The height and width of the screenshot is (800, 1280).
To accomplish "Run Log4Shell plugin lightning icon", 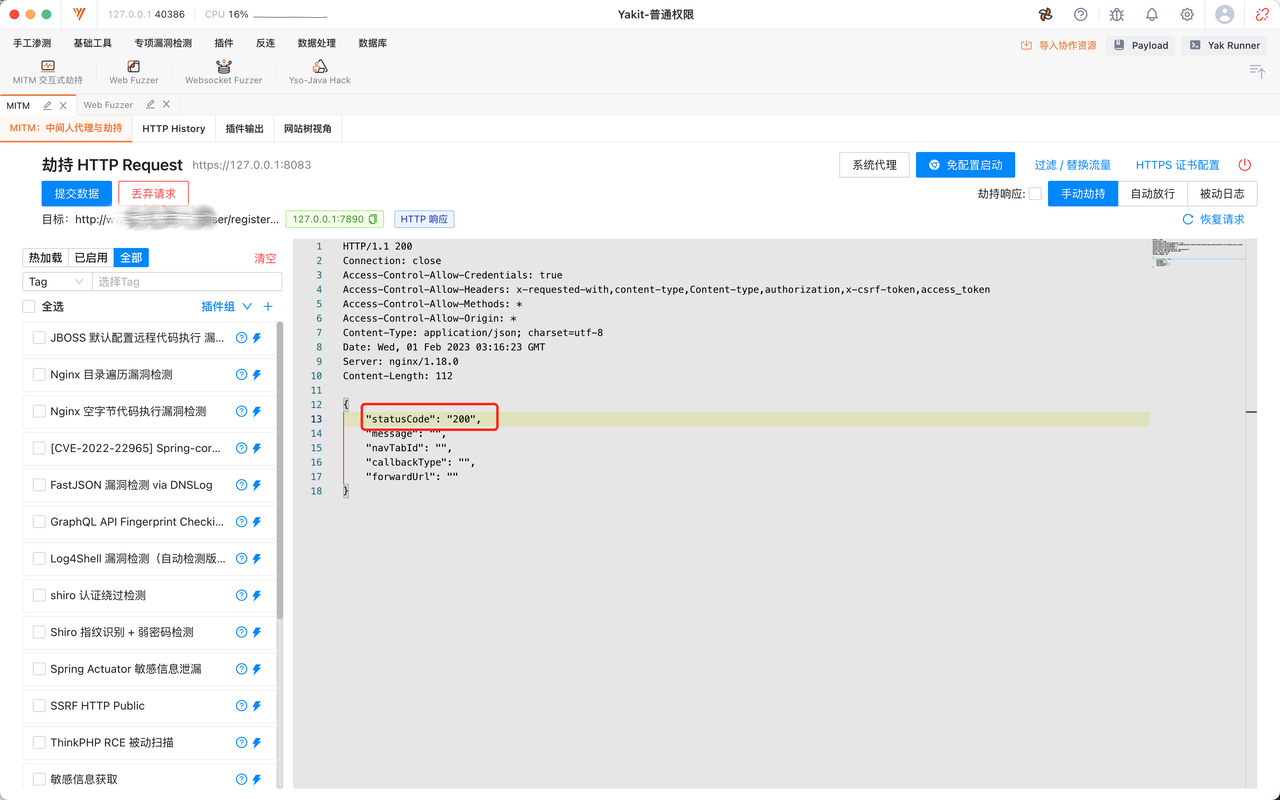I will click(x=257, y=559).
